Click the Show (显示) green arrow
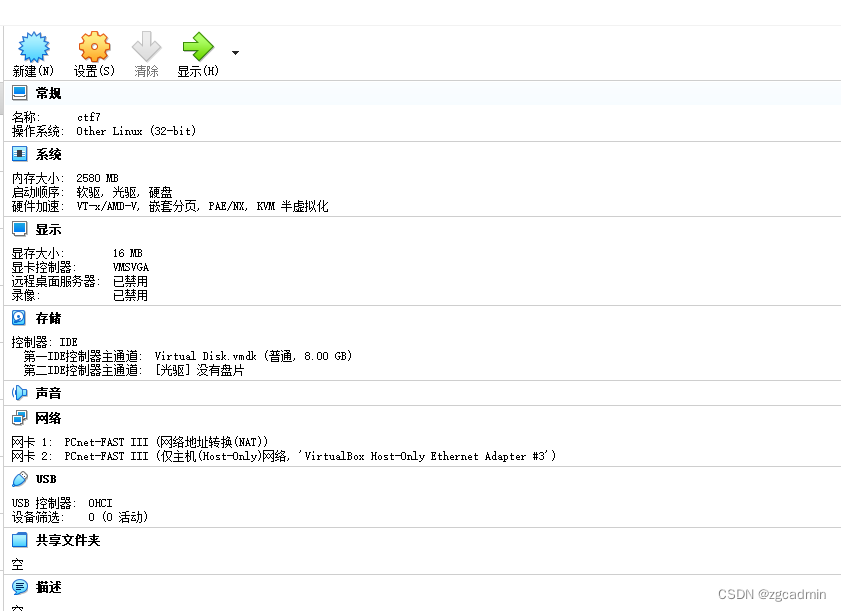Image resolution: width=841 pixels, height=611 pixels. 198,47
